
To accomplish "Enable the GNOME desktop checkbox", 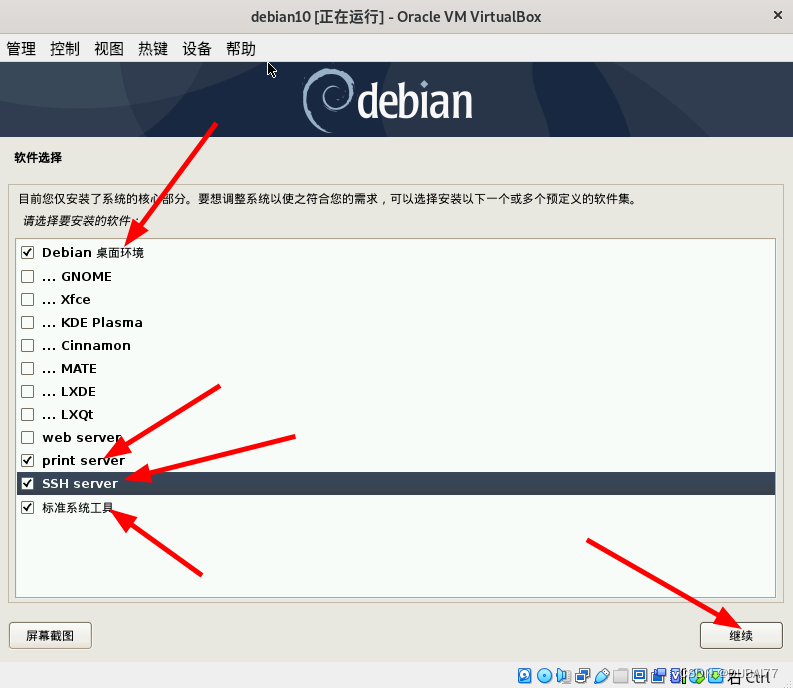I will pyautogui.click(x=27, y=276).
